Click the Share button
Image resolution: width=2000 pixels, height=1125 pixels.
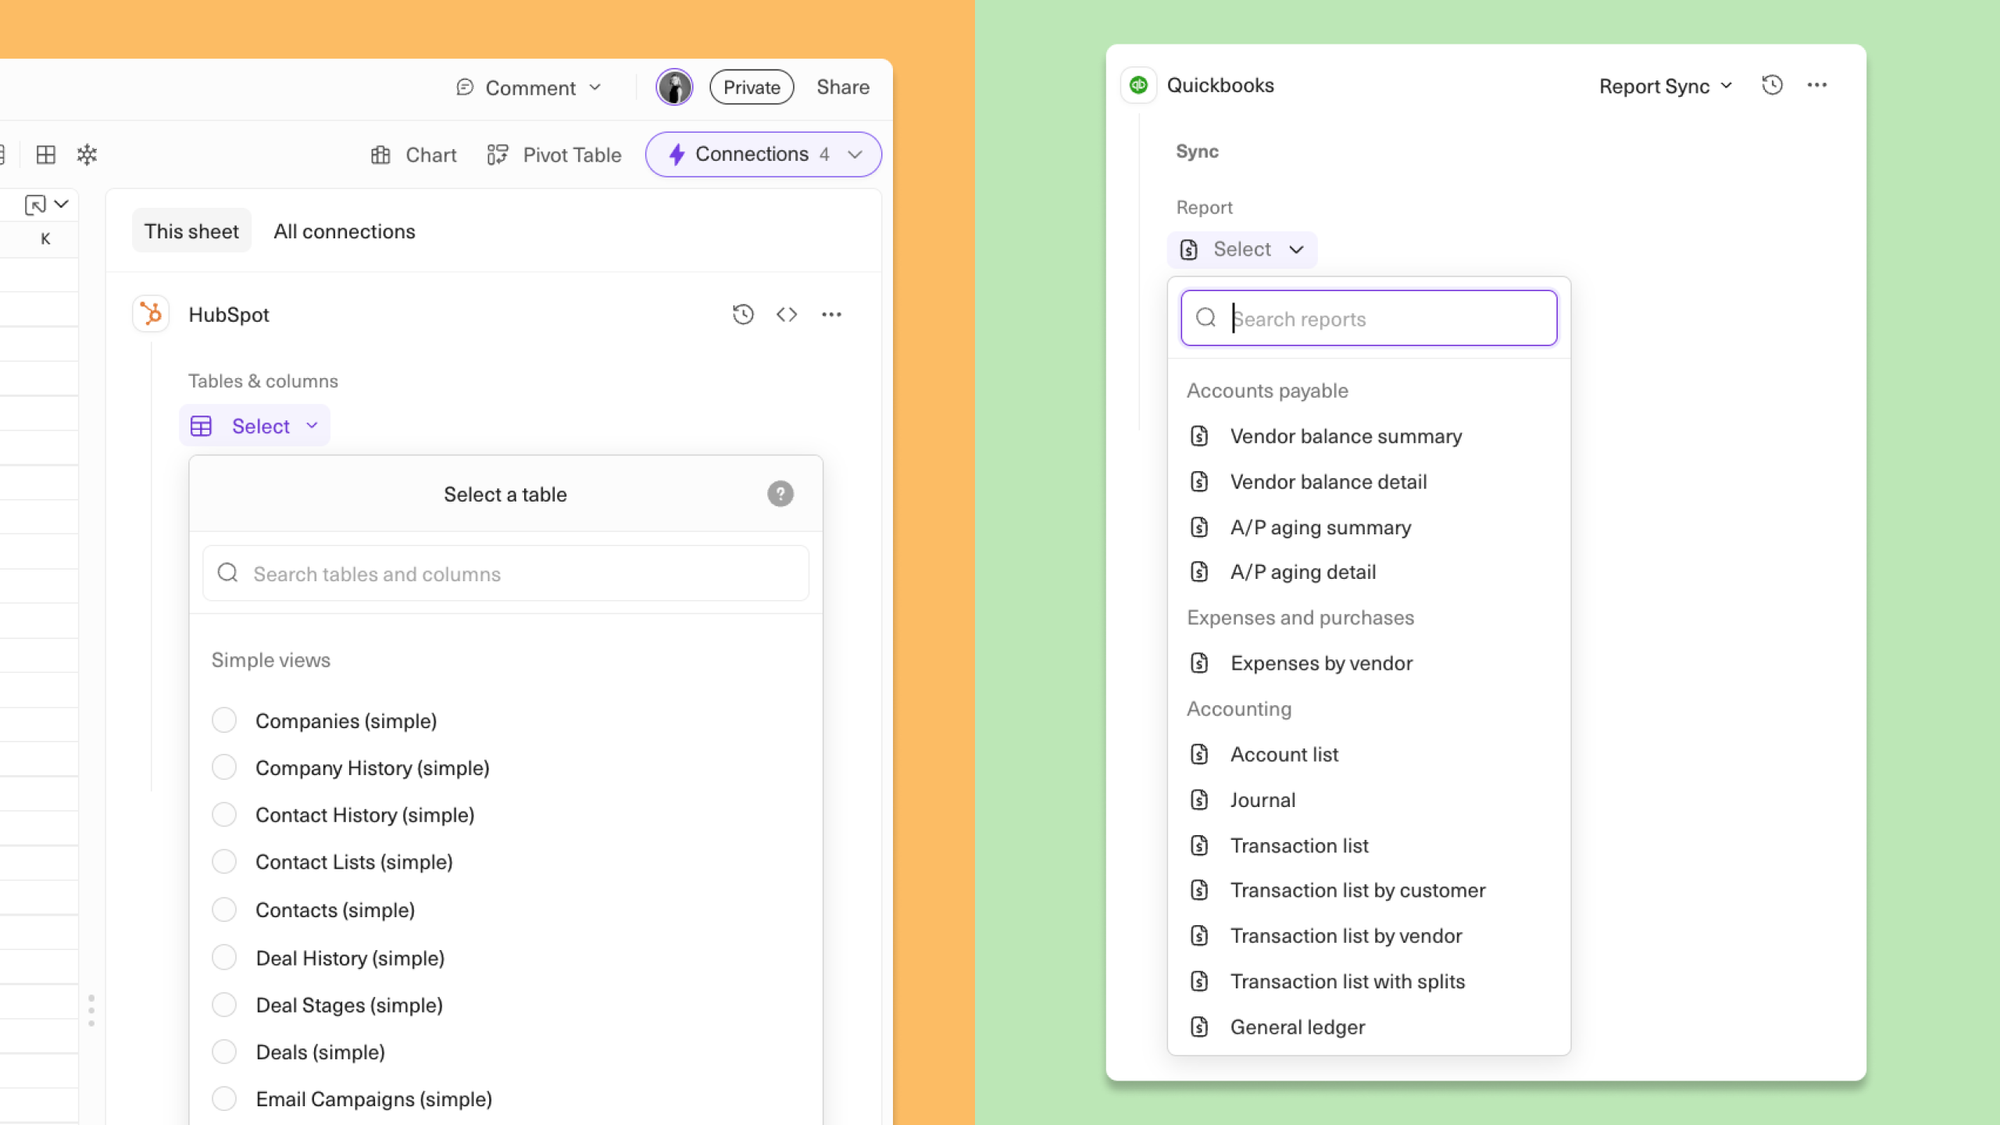842,87
